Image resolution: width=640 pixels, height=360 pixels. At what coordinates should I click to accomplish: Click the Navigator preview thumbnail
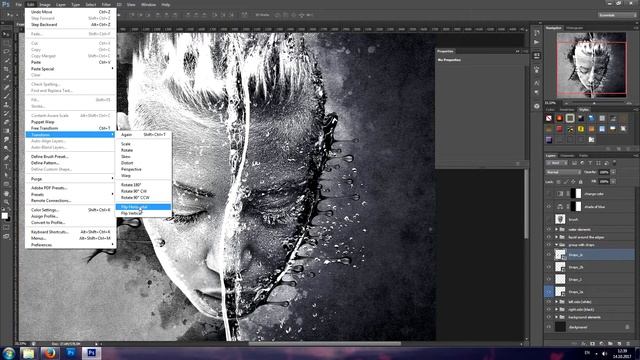(591, 65)
